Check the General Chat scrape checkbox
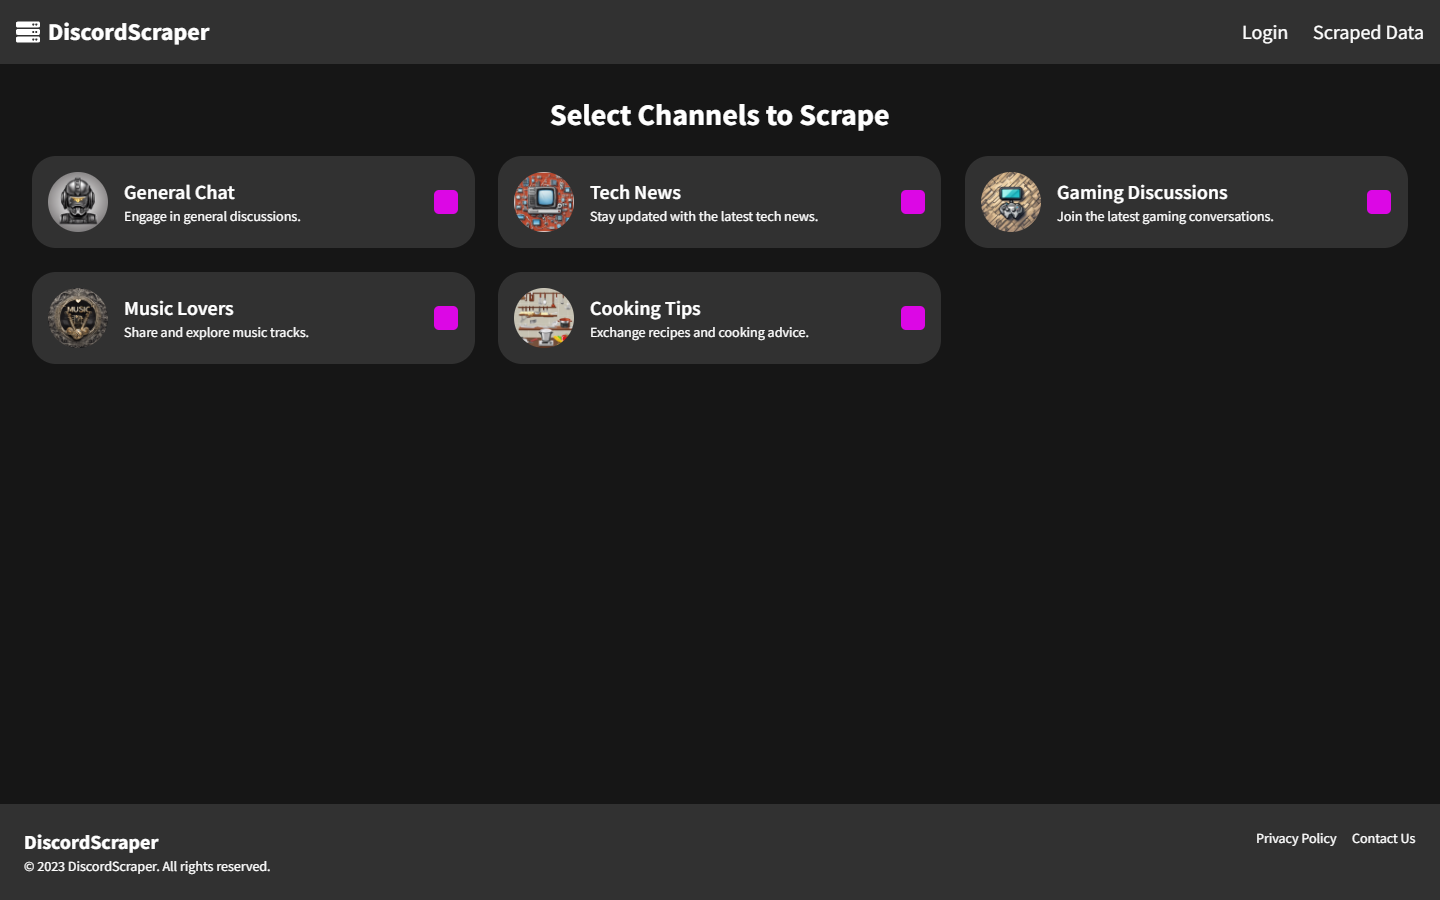This screenshot has height=900, width=1440. [x=445, y=201]
